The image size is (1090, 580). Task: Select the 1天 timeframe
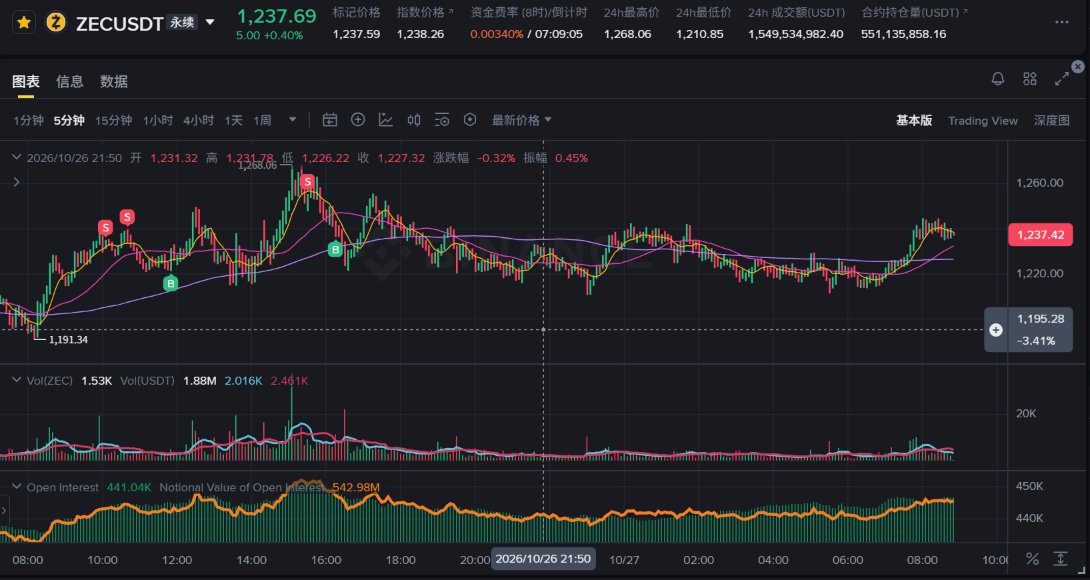click(x=234, y=120)
